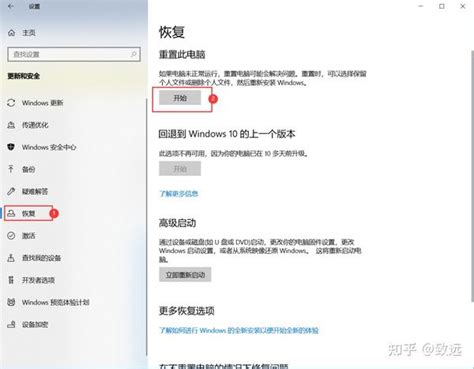Click the right-side vertical scrollbar
Image resolution: width=474 pixels, height=369 pixels.
472,177
